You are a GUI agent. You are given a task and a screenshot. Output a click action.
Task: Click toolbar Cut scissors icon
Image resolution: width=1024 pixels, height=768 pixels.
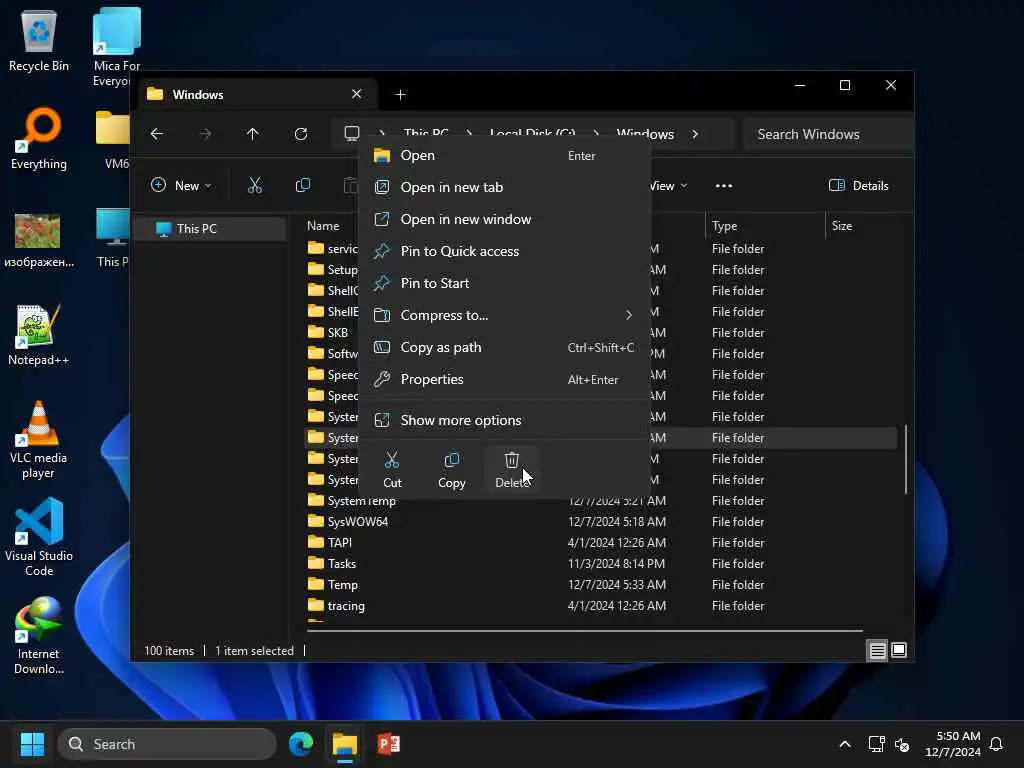pos(255,185)
